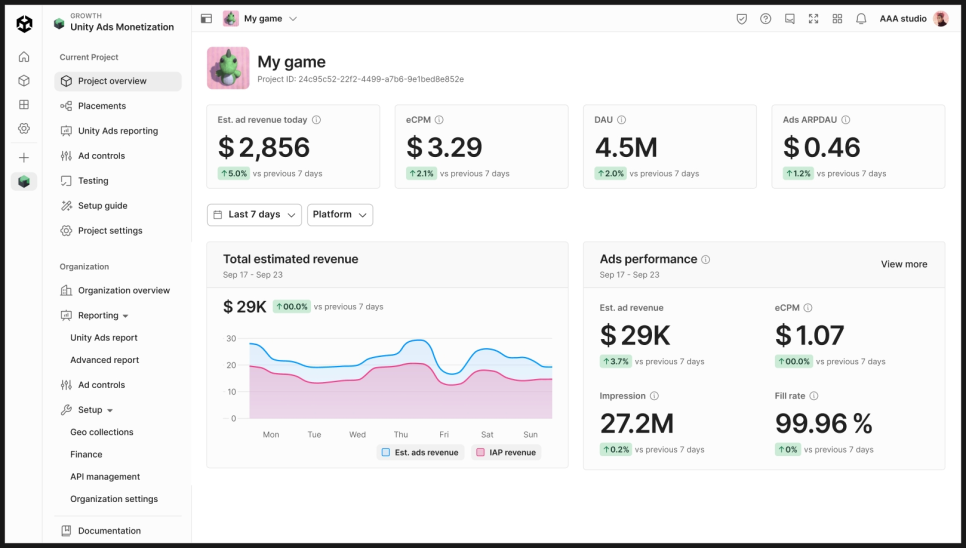Open Geo collections
Image resolution: width=966 pixels, height=548 pixels.
click(x=102, y=432)
